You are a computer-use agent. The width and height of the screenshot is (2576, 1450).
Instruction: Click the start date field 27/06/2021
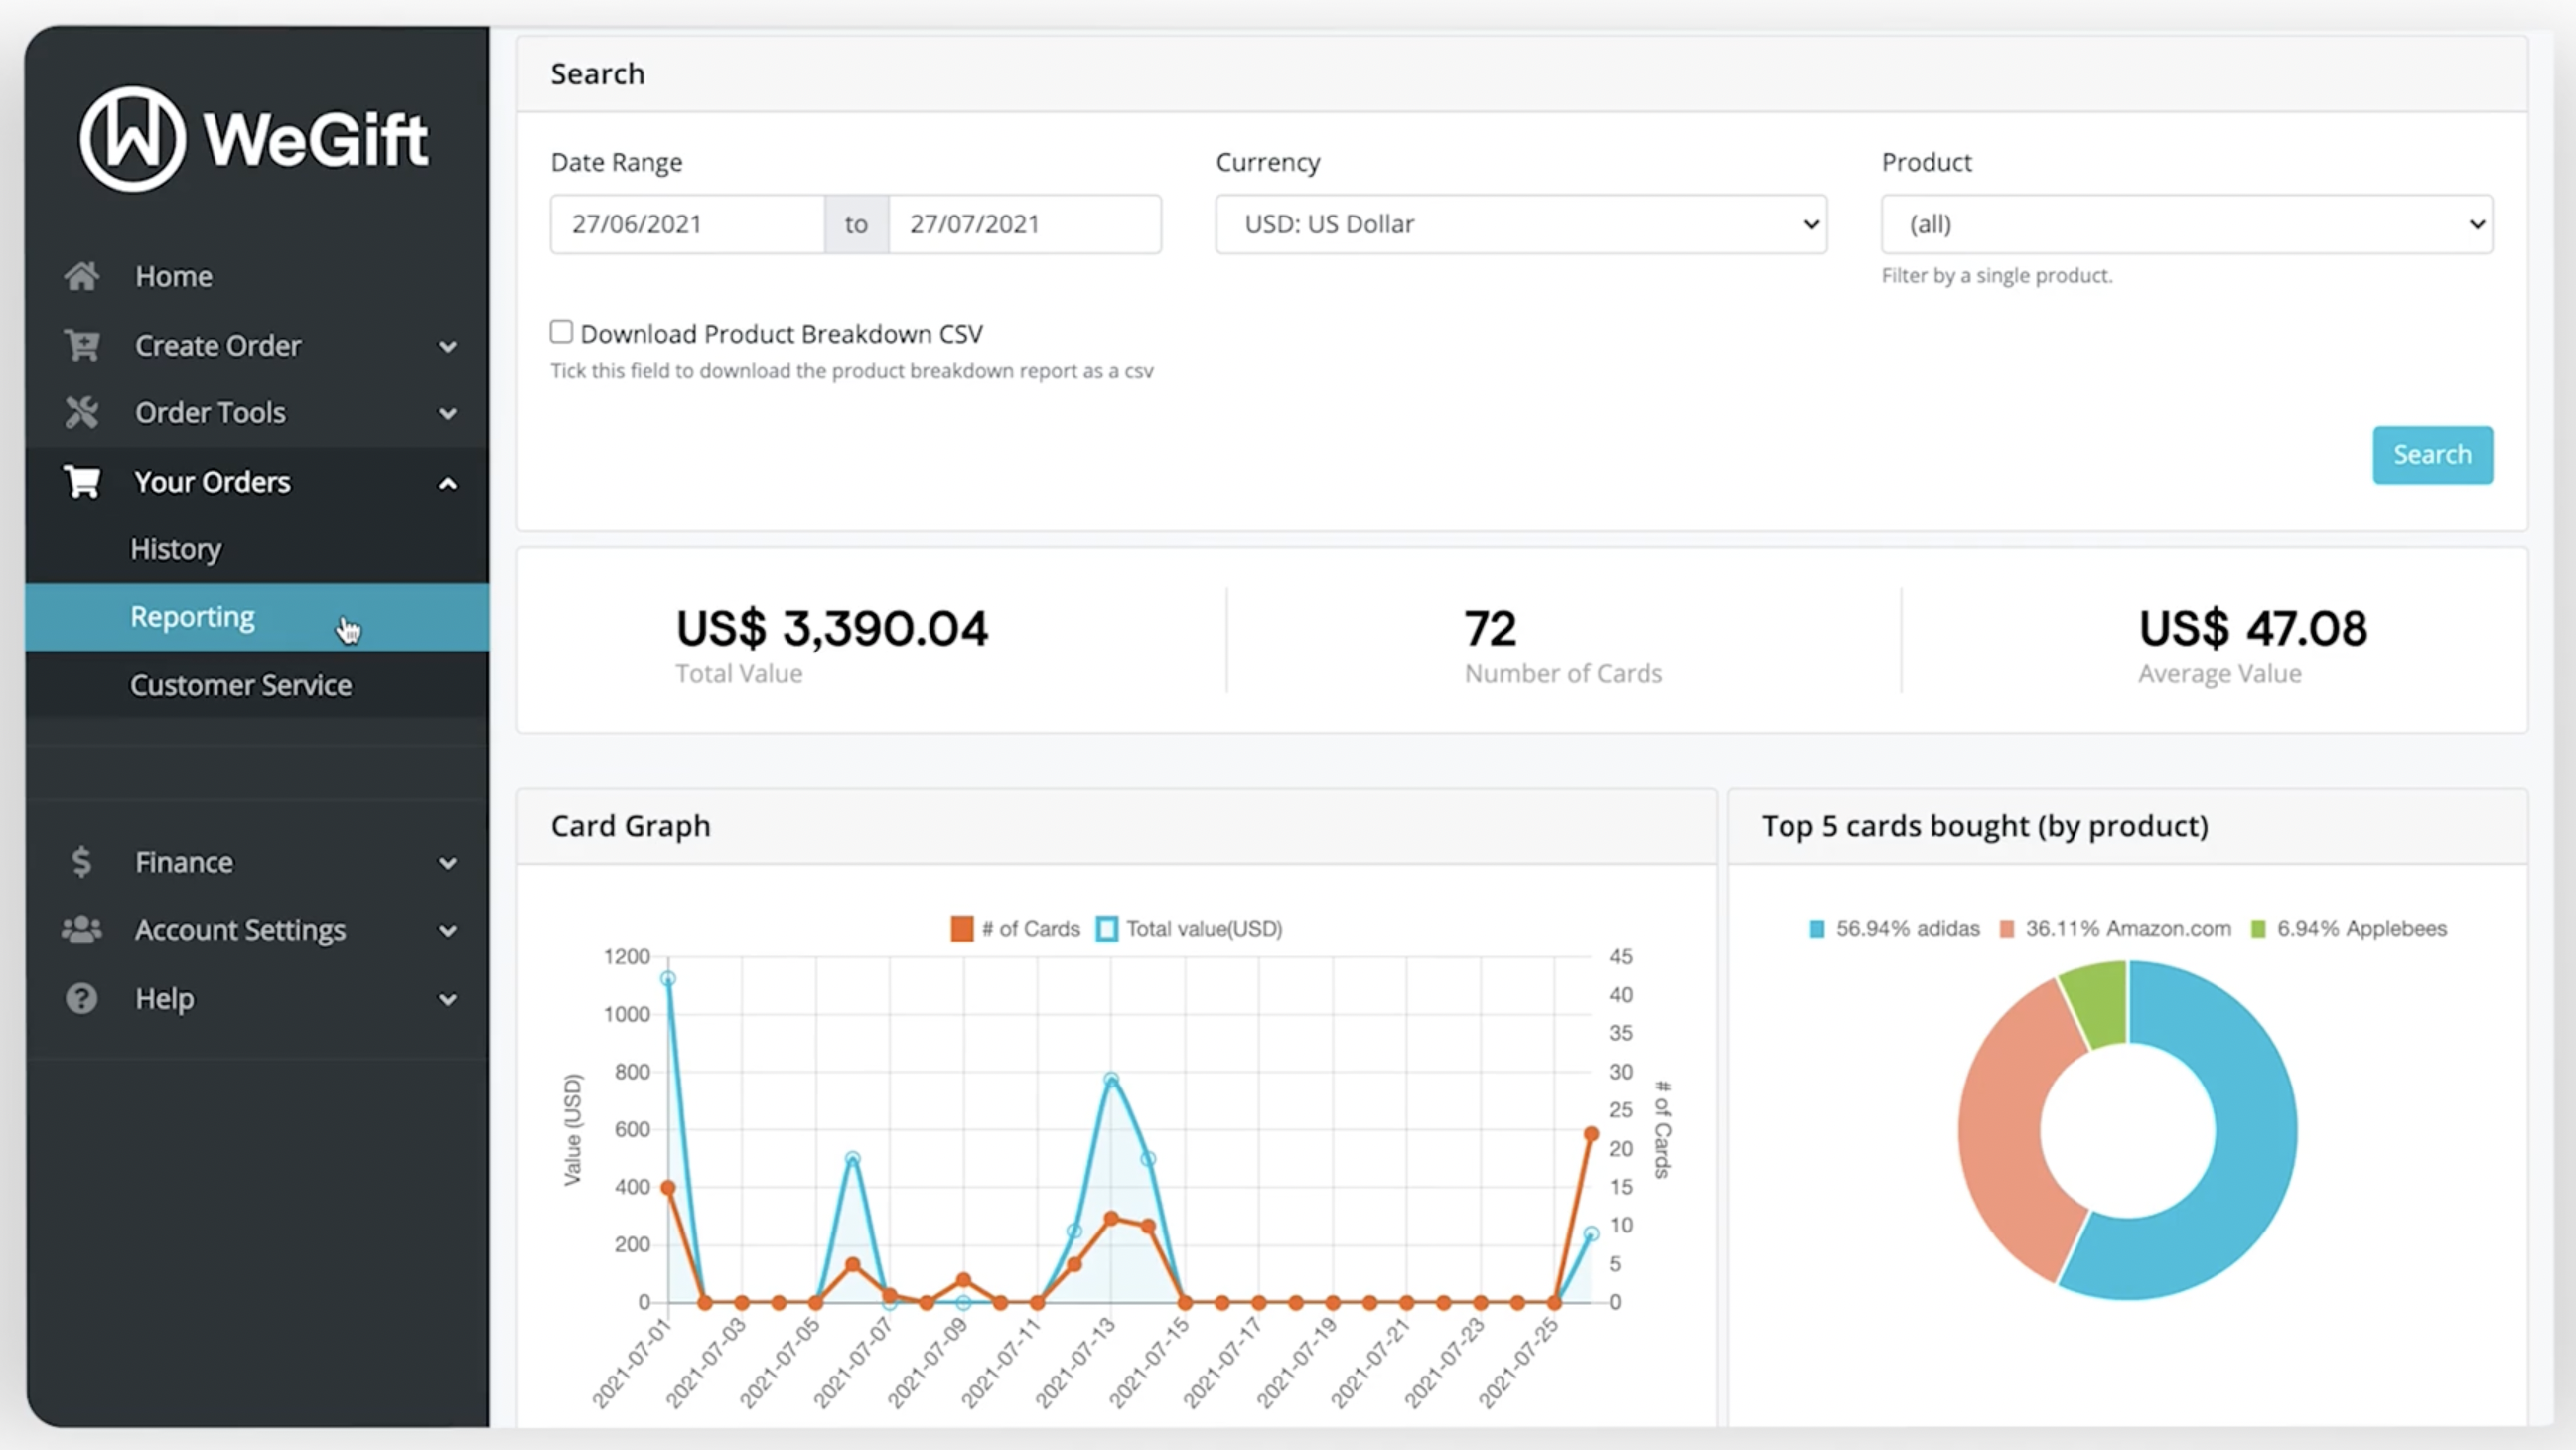click(686, 224)
